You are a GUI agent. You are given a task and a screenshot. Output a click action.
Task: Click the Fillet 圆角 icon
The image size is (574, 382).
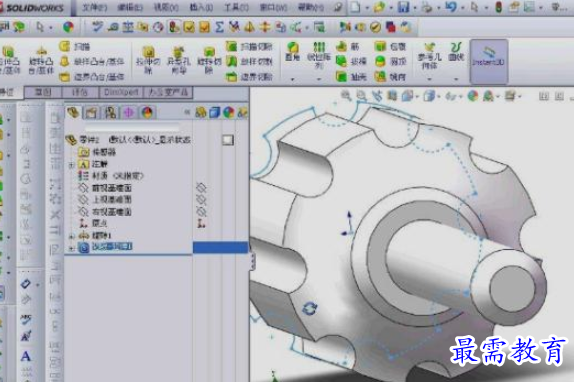click(292, 48)
